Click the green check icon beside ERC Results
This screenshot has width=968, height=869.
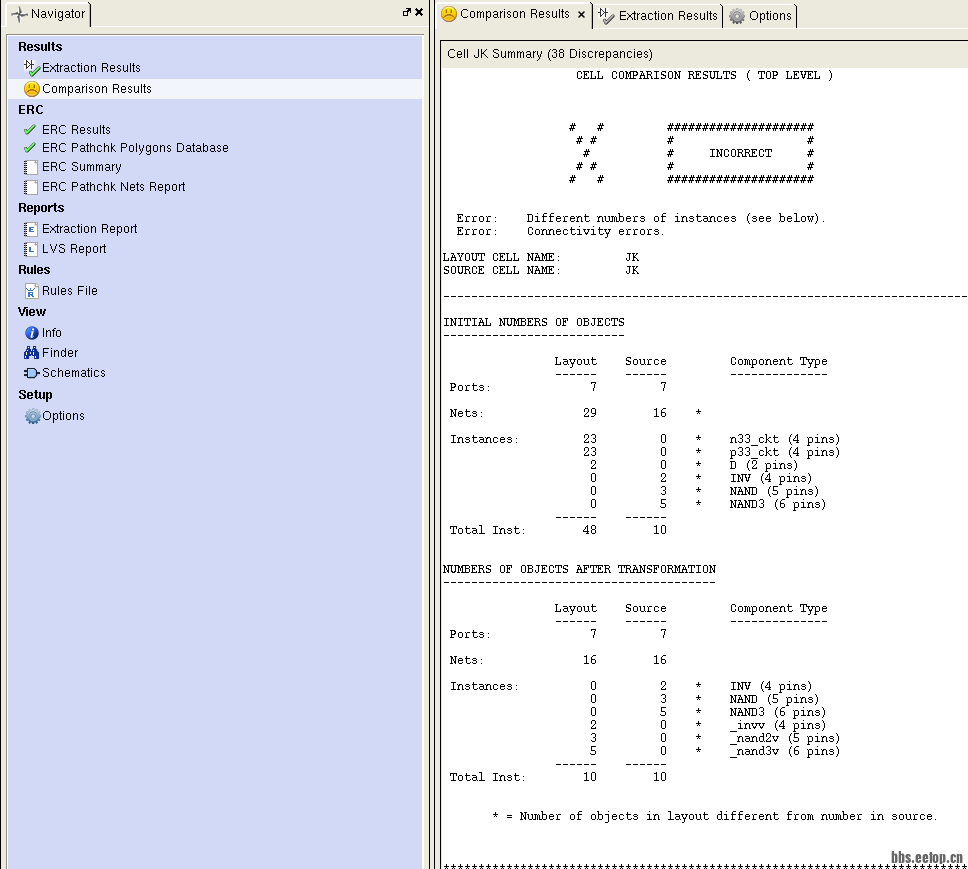(30, 130)
